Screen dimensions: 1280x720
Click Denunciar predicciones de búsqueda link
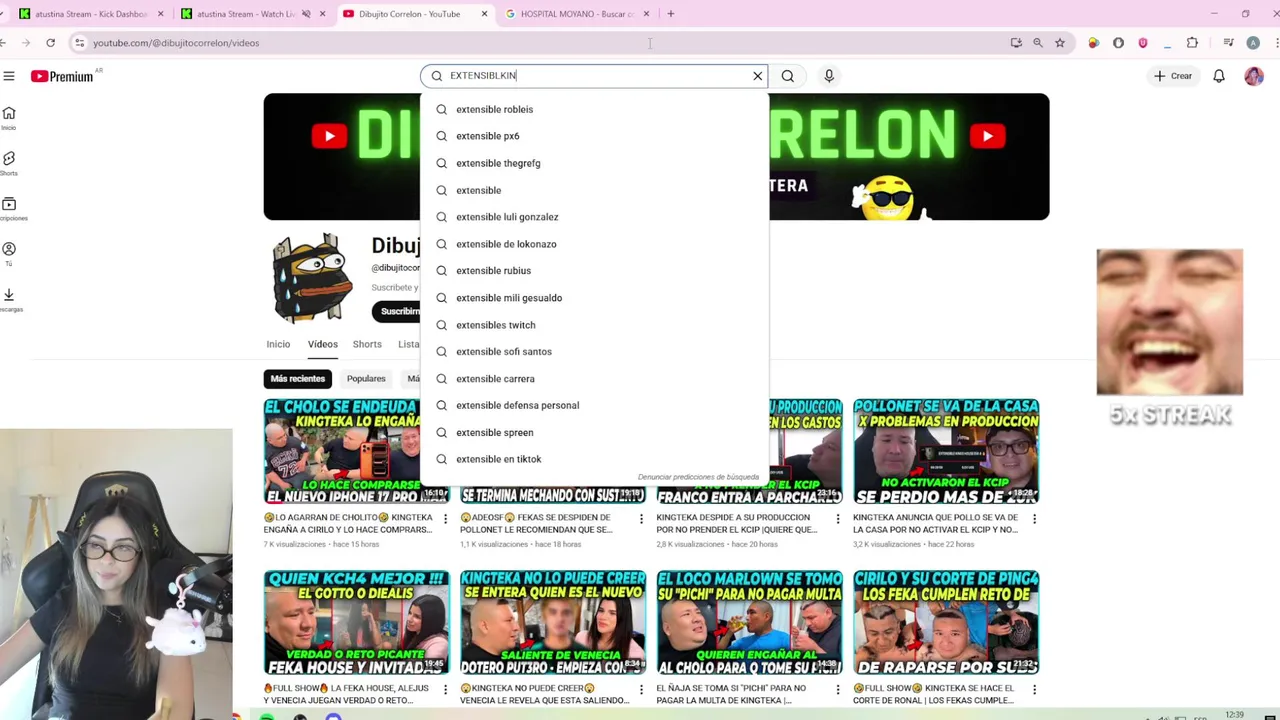point(698,478)
